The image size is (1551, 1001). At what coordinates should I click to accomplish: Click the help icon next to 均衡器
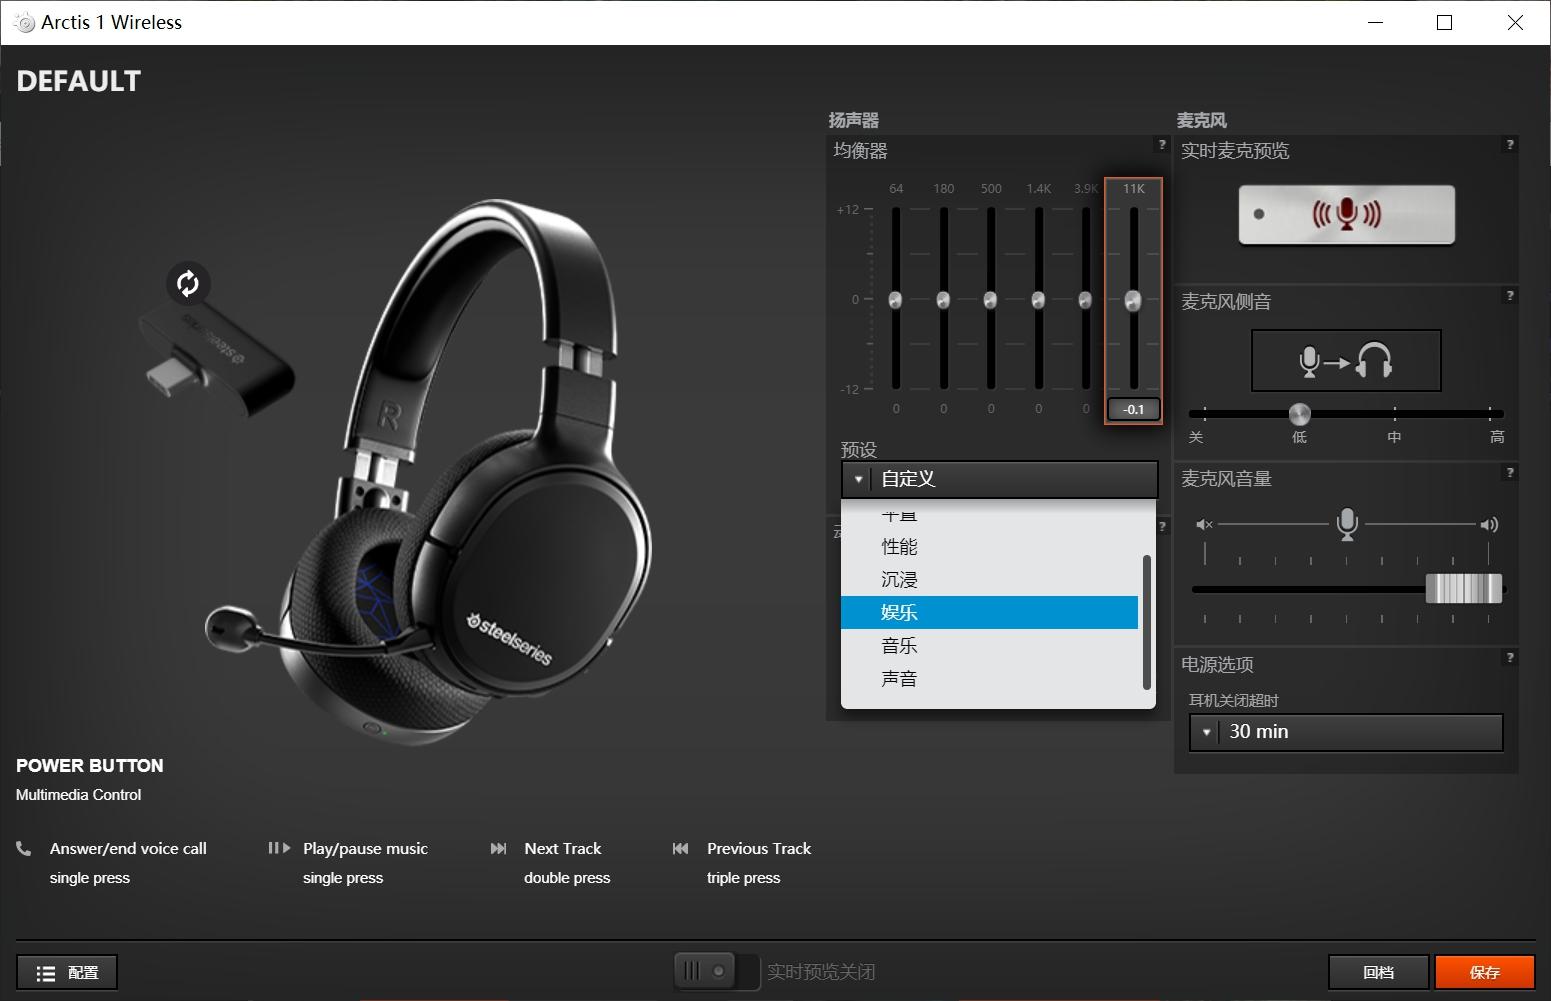(1161, 145)
